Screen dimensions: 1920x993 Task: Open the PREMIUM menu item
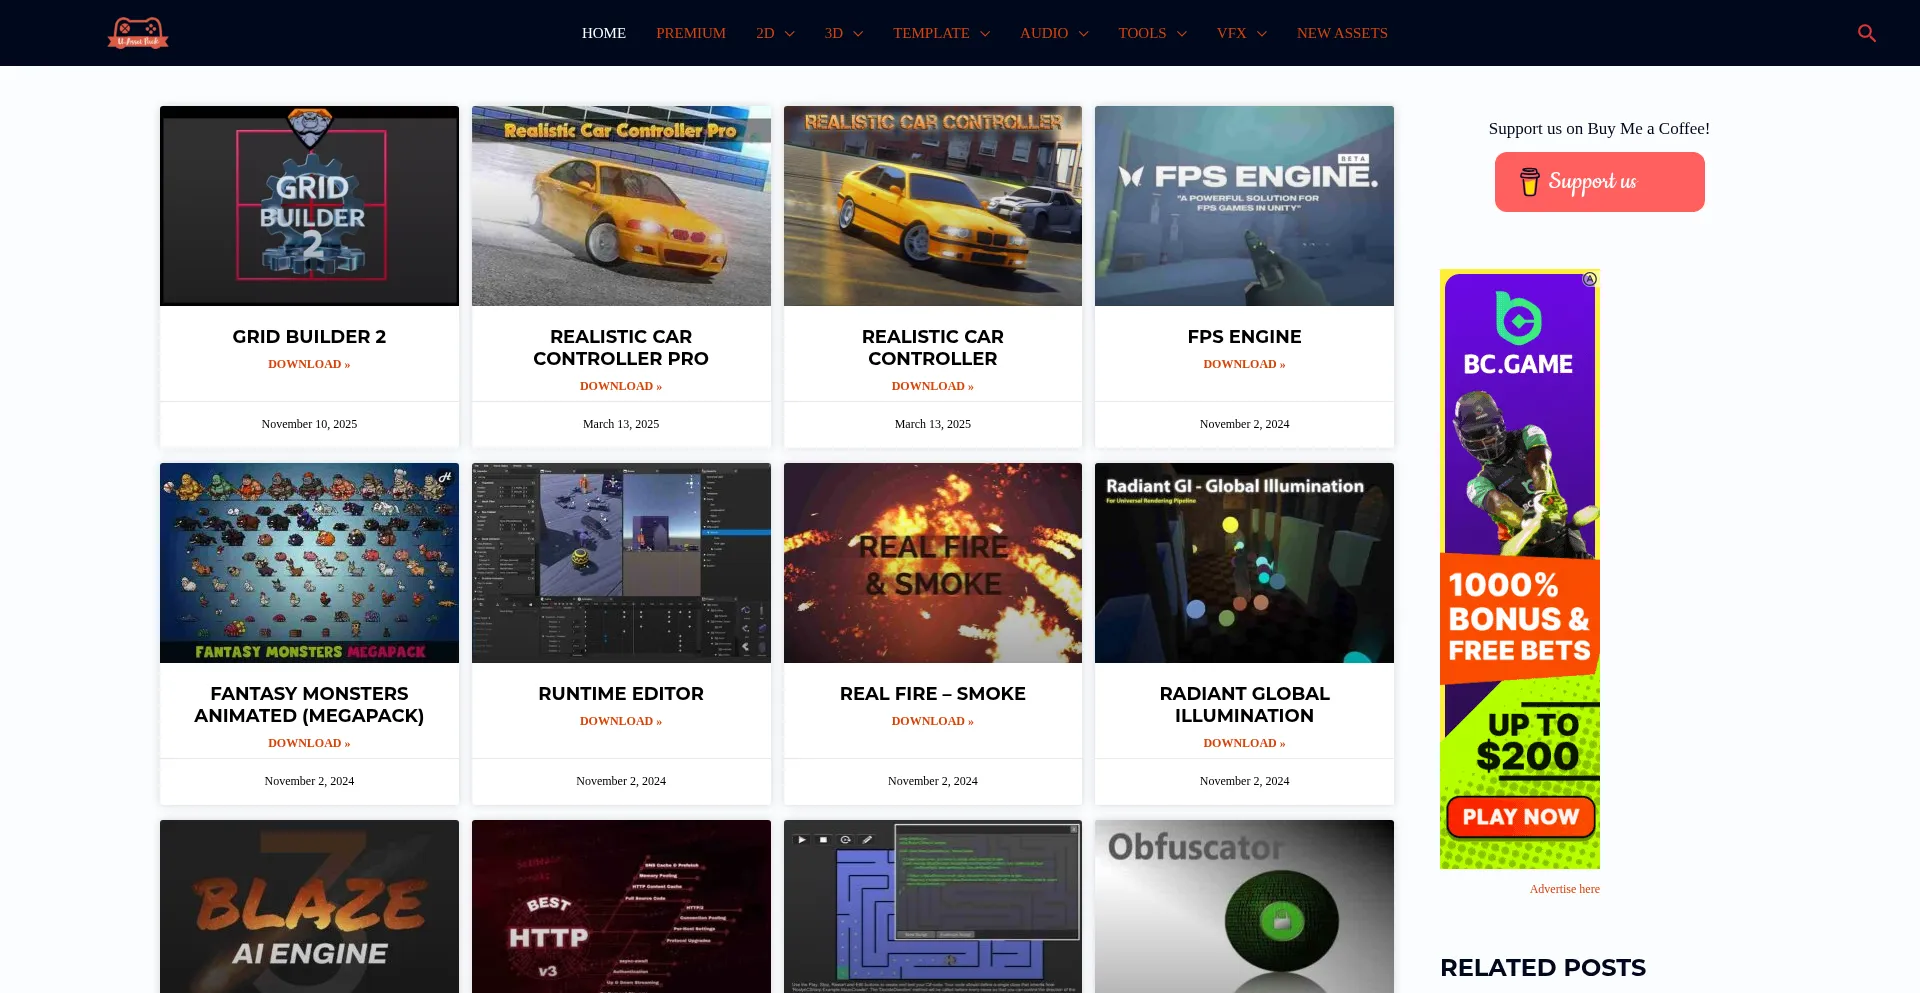click(691, 33)
